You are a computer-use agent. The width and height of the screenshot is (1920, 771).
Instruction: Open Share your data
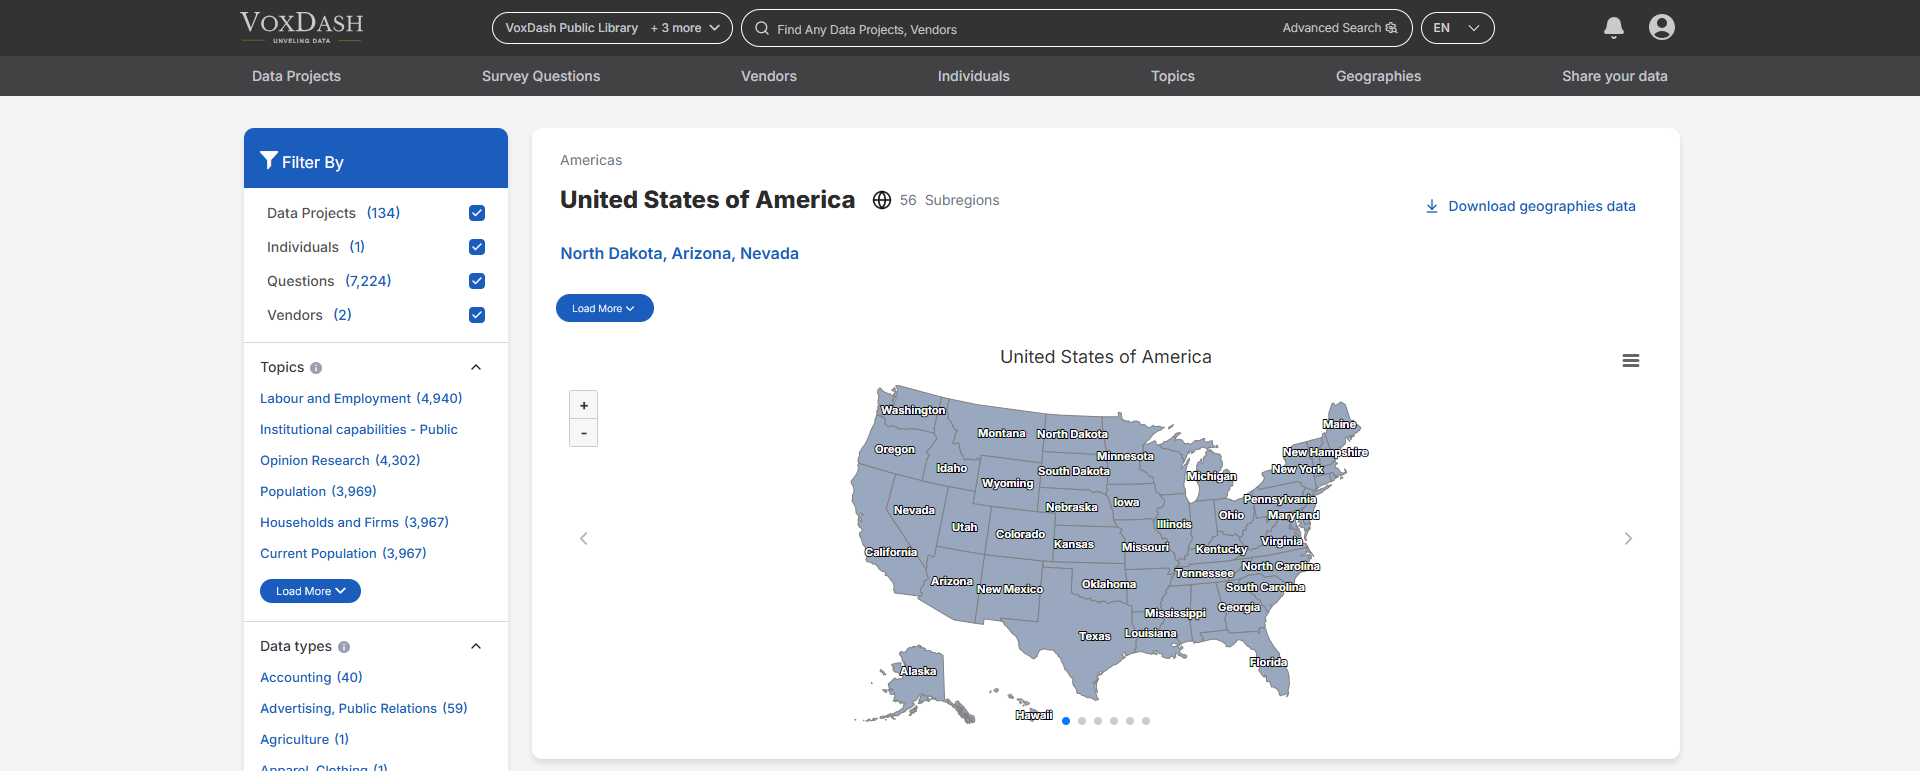pos(1615,76)
